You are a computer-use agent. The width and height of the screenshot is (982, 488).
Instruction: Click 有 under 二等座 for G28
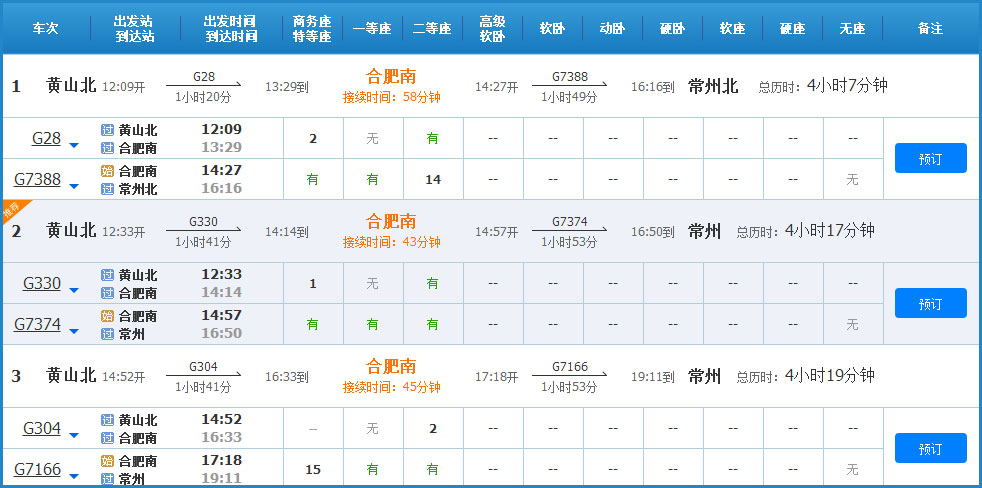[x=433, y=138]
